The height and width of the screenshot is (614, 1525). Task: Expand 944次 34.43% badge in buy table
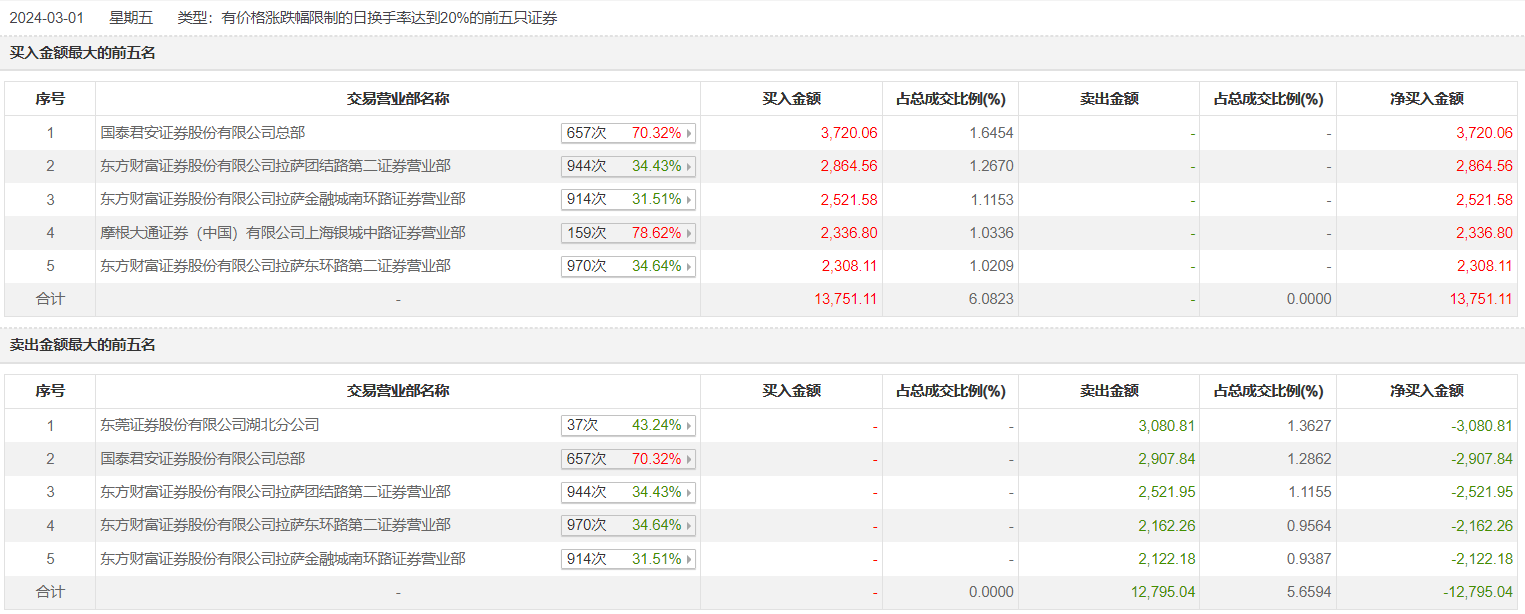tap(688, 166)
